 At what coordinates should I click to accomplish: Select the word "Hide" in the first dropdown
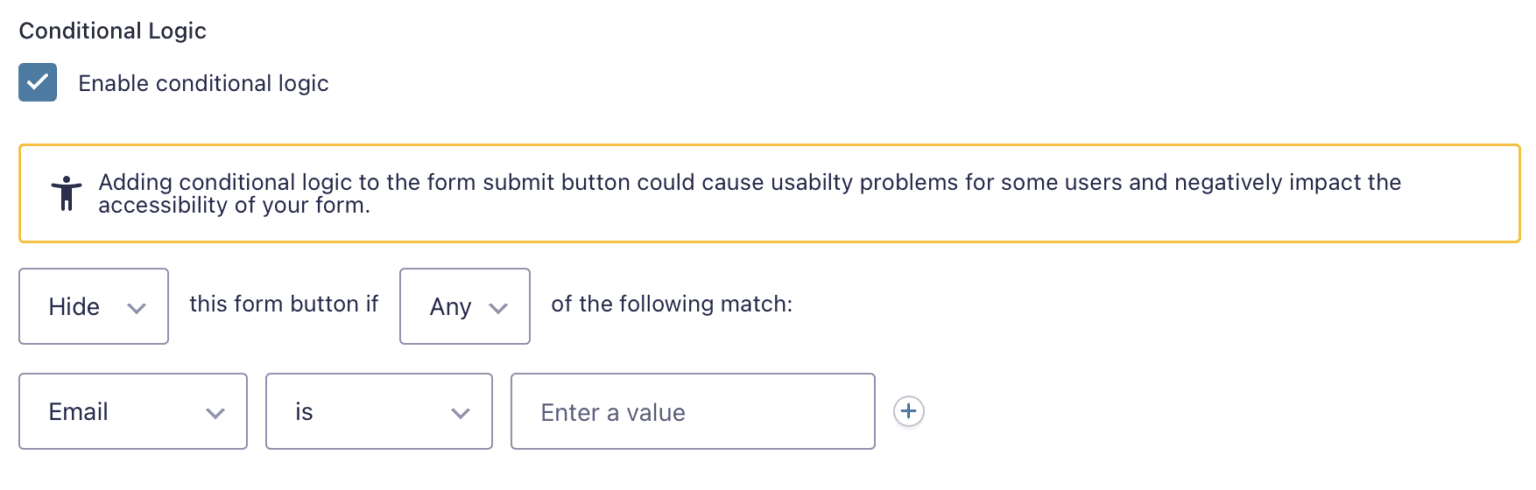pos(74,307)
